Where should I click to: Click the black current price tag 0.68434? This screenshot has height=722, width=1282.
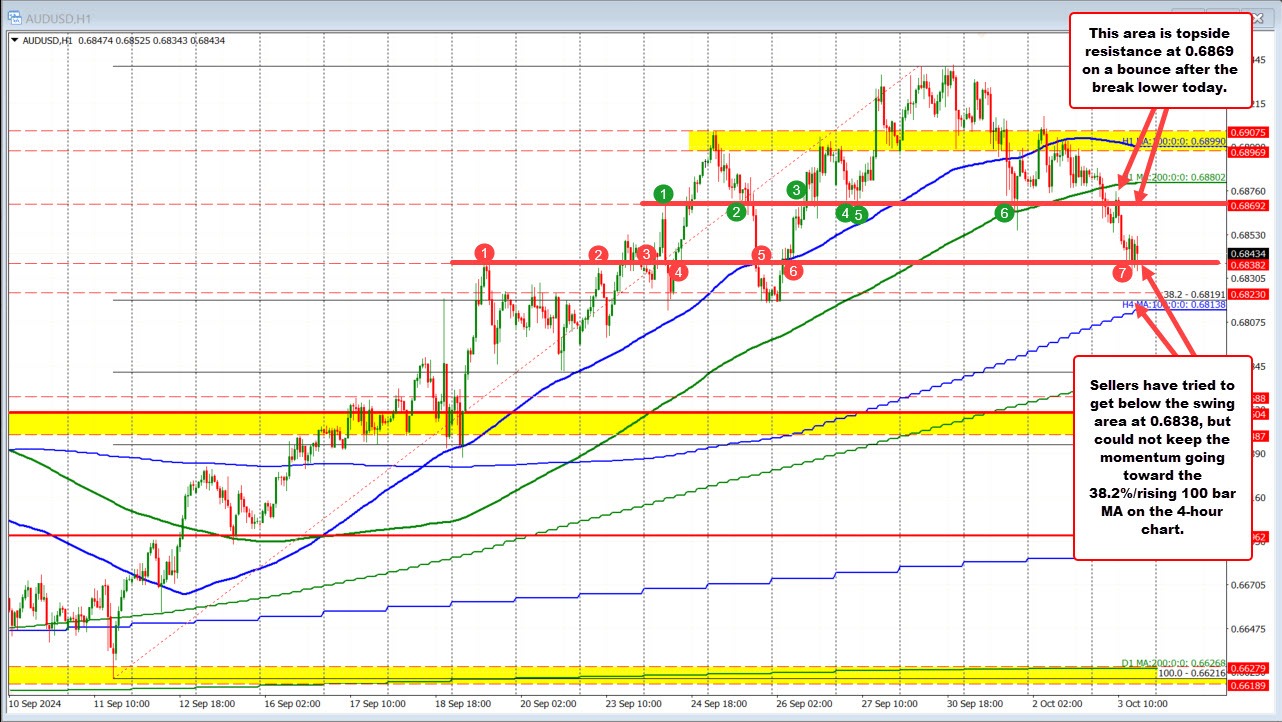pos(1249,255)
